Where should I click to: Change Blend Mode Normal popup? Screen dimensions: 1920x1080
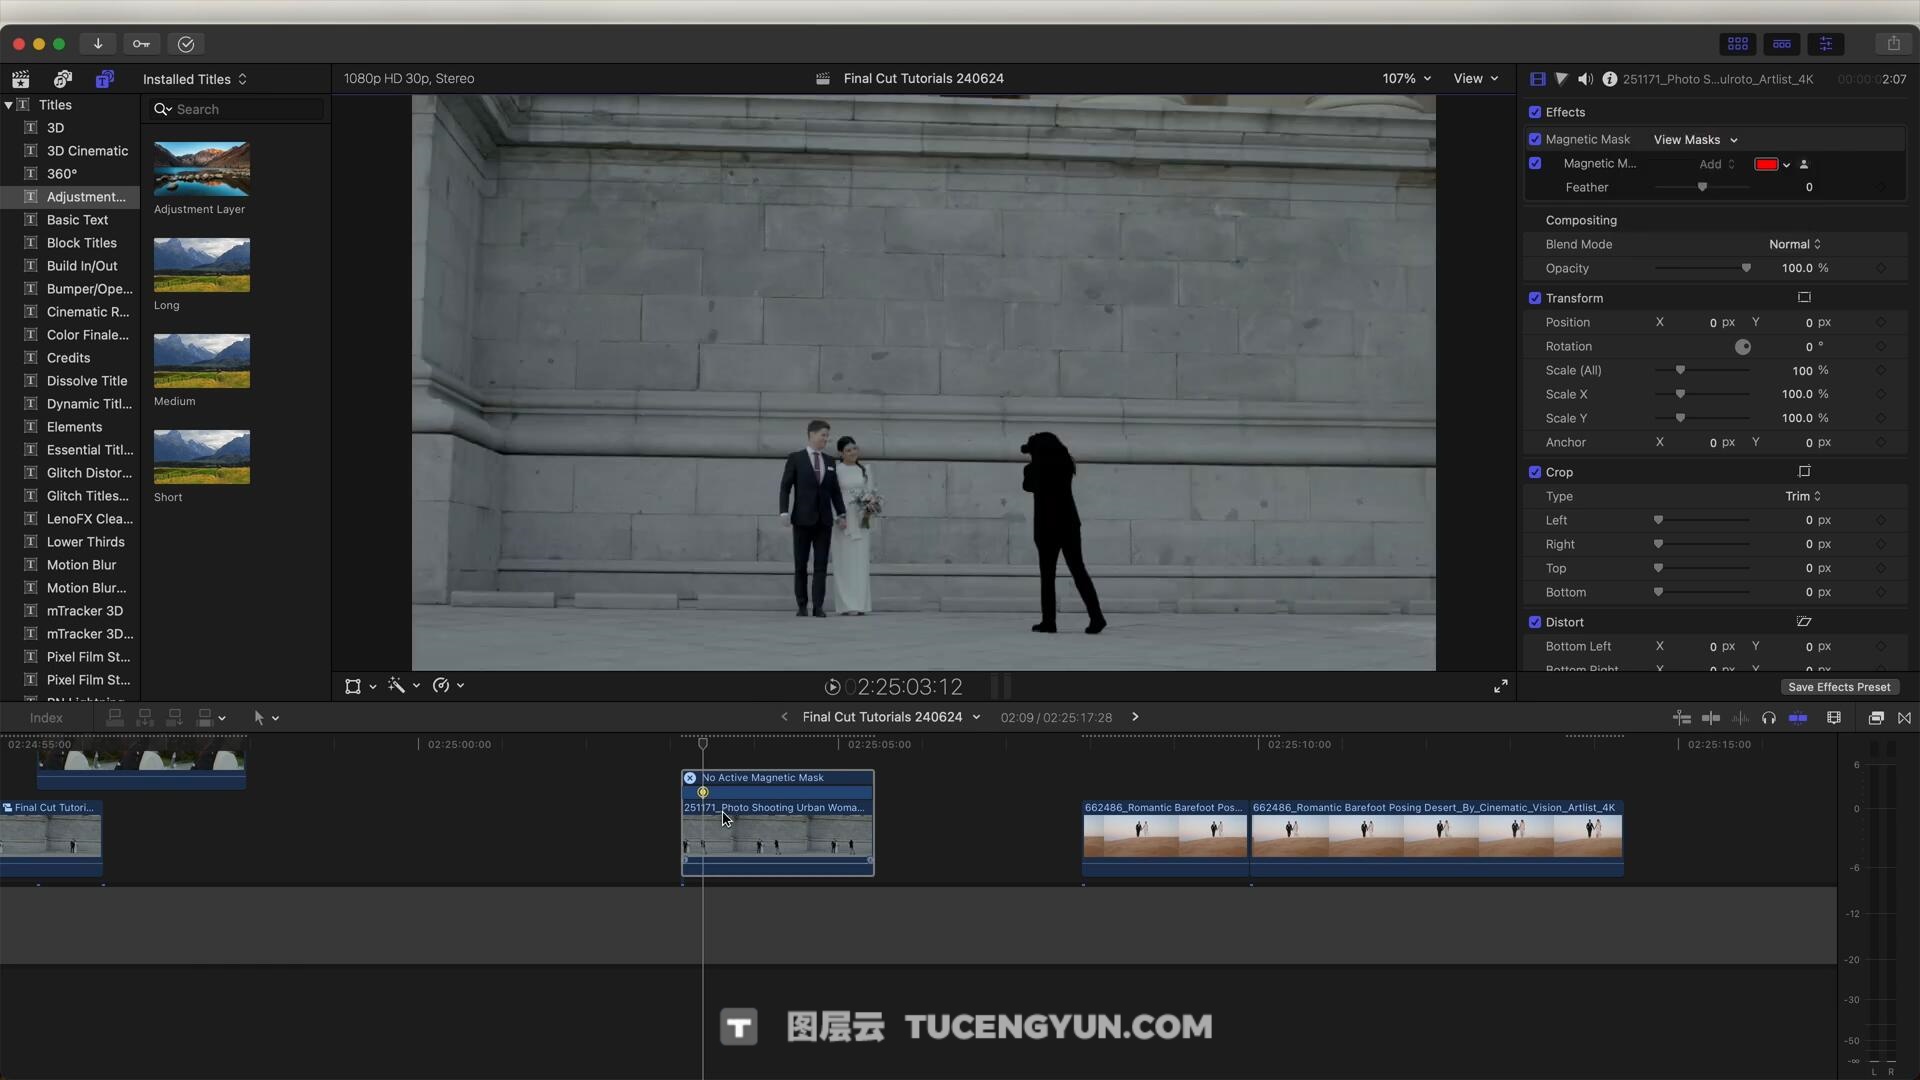coord(1795,244)
